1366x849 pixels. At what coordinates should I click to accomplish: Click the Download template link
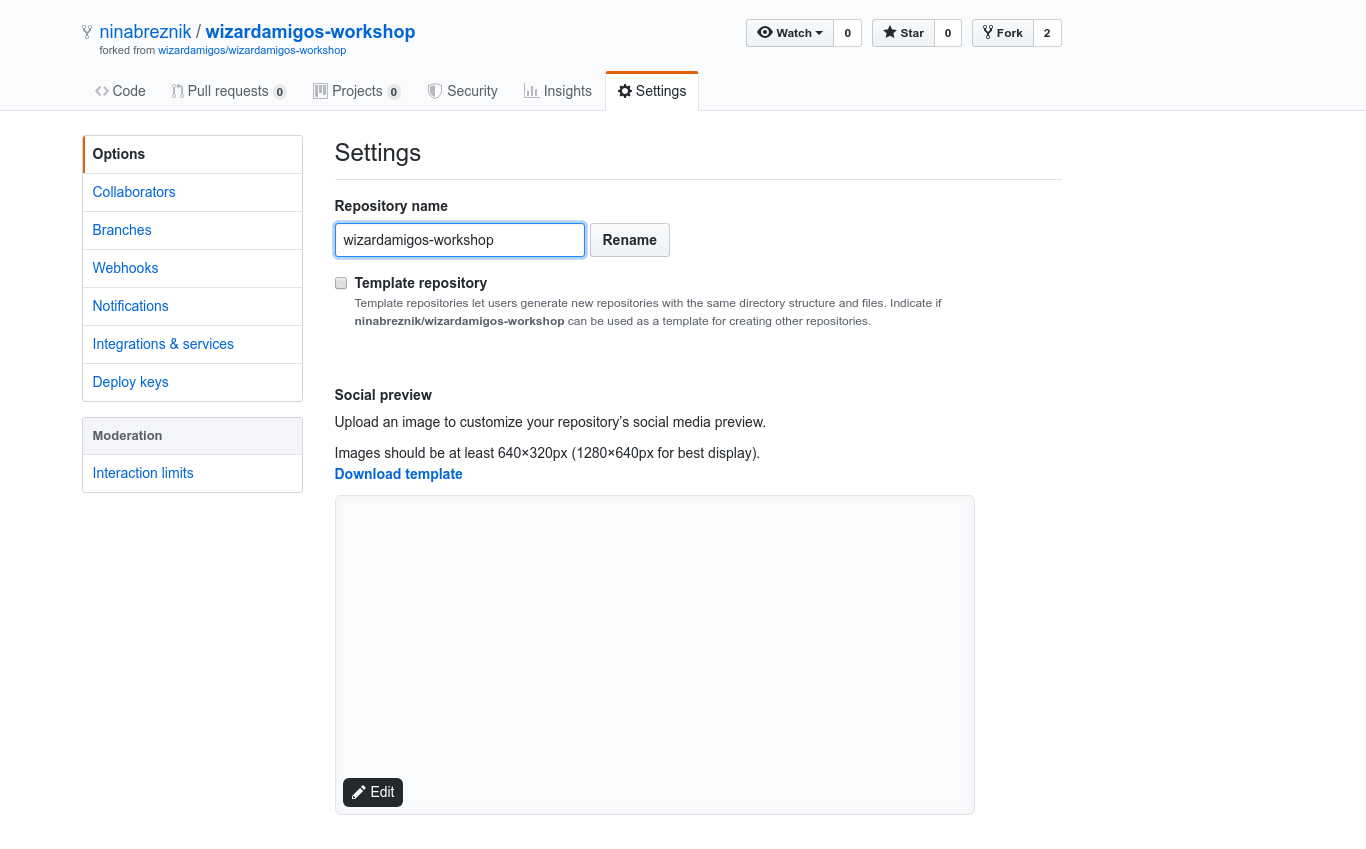399,474
